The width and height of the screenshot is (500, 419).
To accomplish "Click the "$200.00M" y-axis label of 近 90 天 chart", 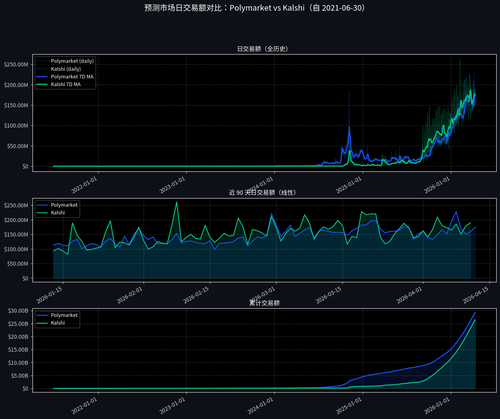I will coord(16,220).
